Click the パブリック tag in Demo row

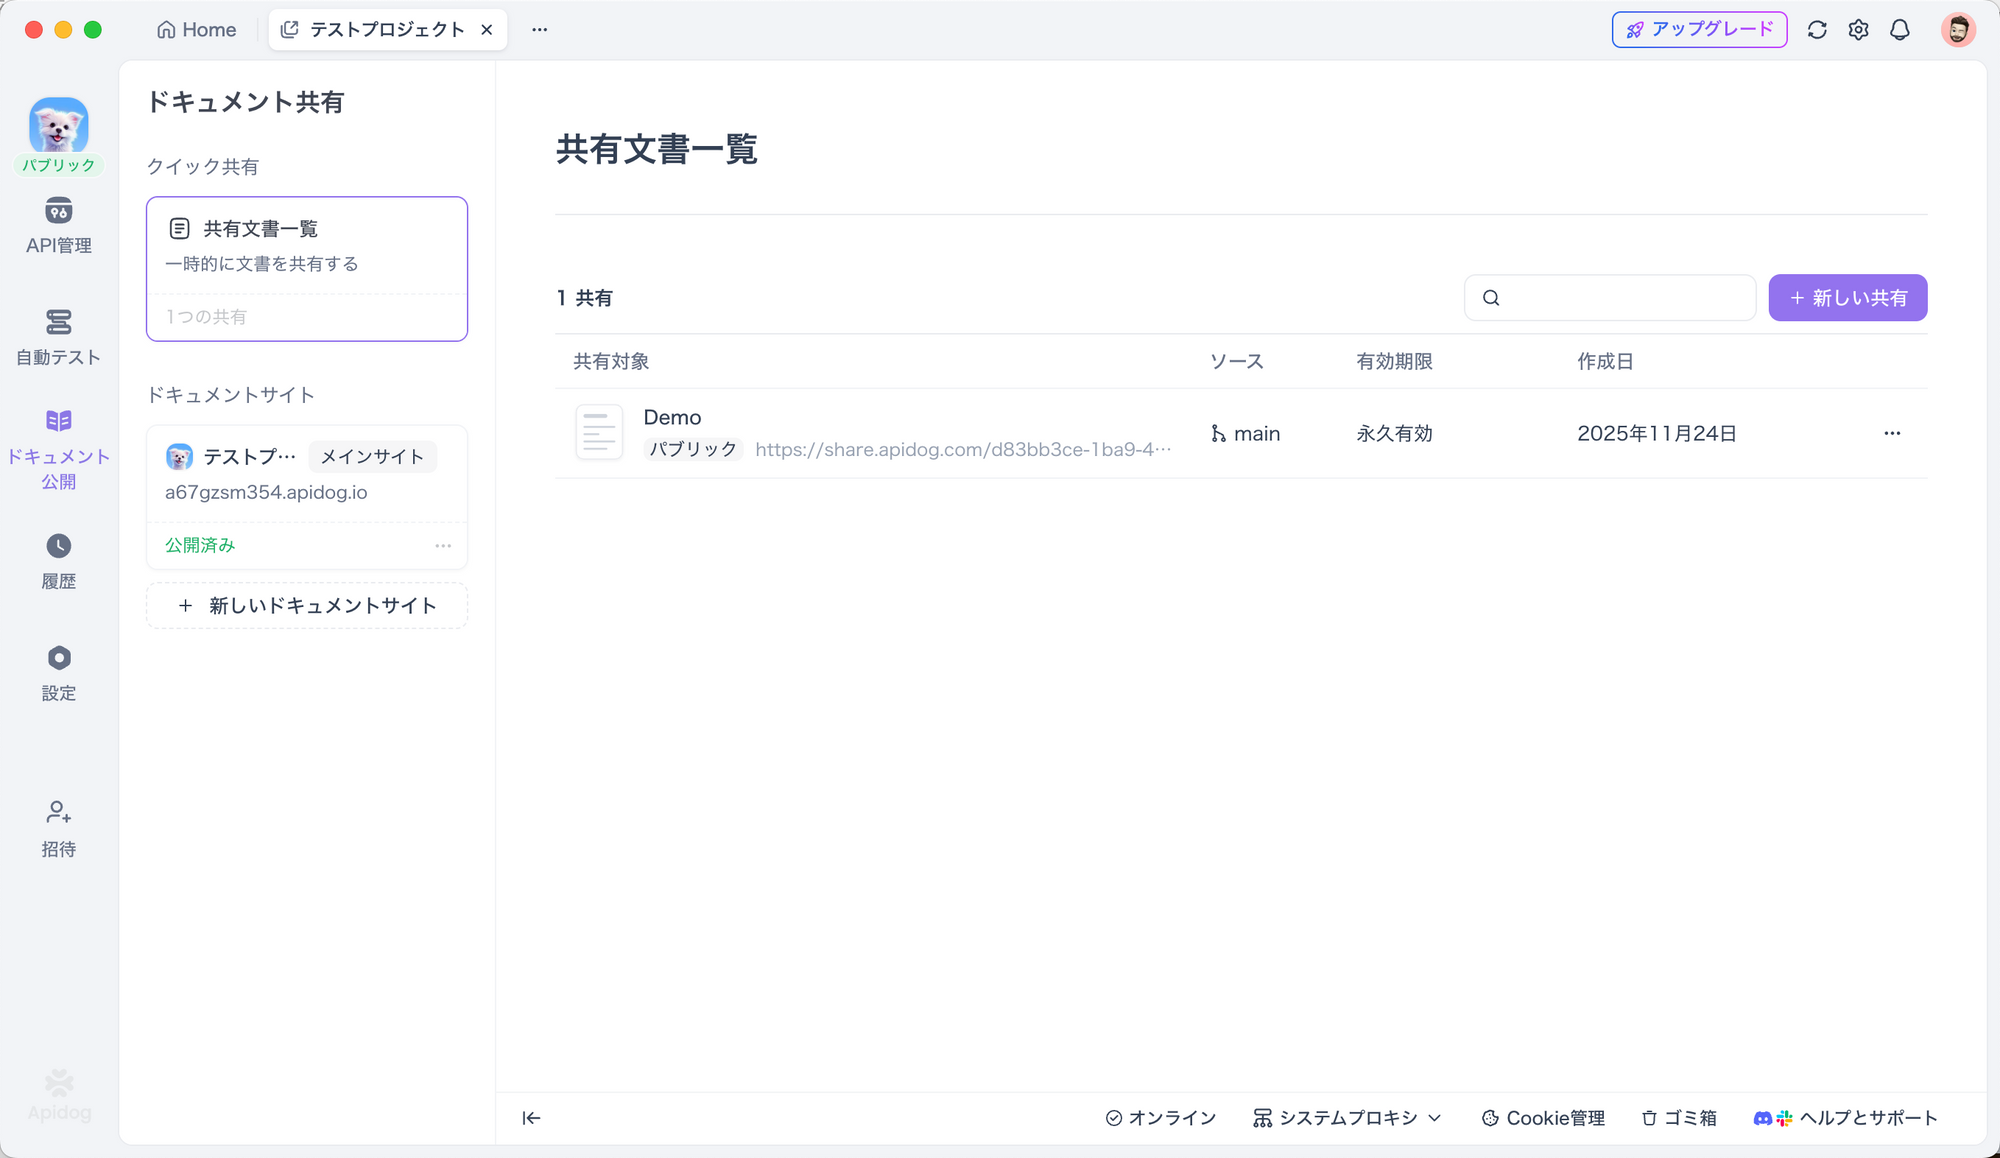coord(693,450)
